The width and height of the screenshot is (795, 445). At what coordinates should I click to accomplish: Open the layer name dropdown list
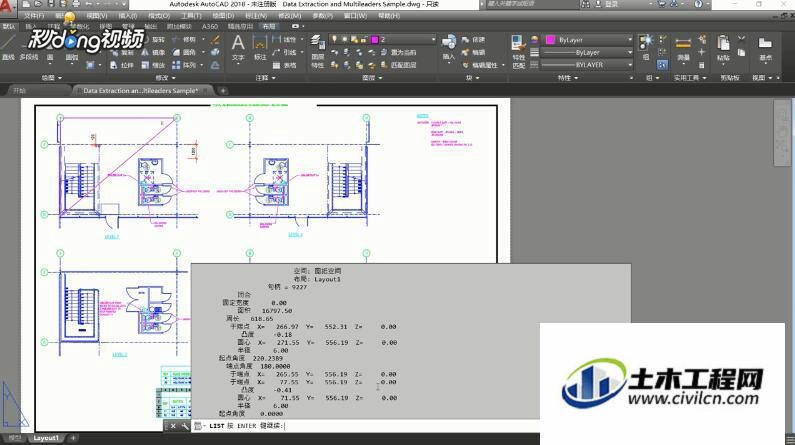click(433, 39)
